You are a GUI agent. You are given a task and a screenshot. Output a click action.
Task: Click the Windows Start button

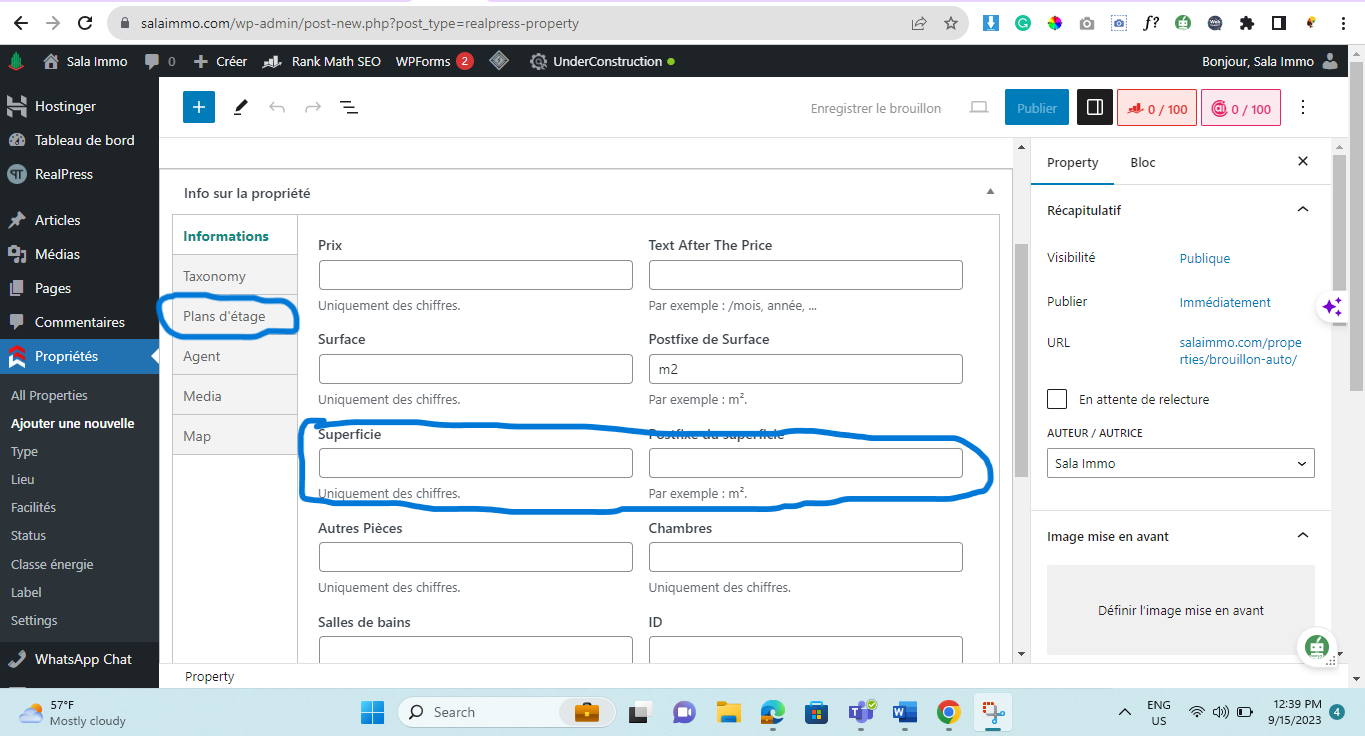pyautogui.click(x=372, y=712)
